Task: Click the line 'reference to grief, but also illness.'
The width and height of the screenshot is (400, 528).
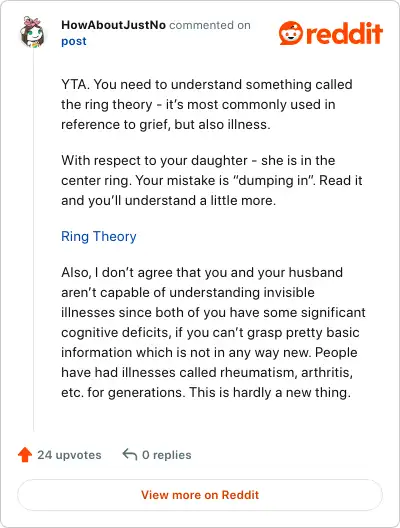Action: click(x=166, y=125)
